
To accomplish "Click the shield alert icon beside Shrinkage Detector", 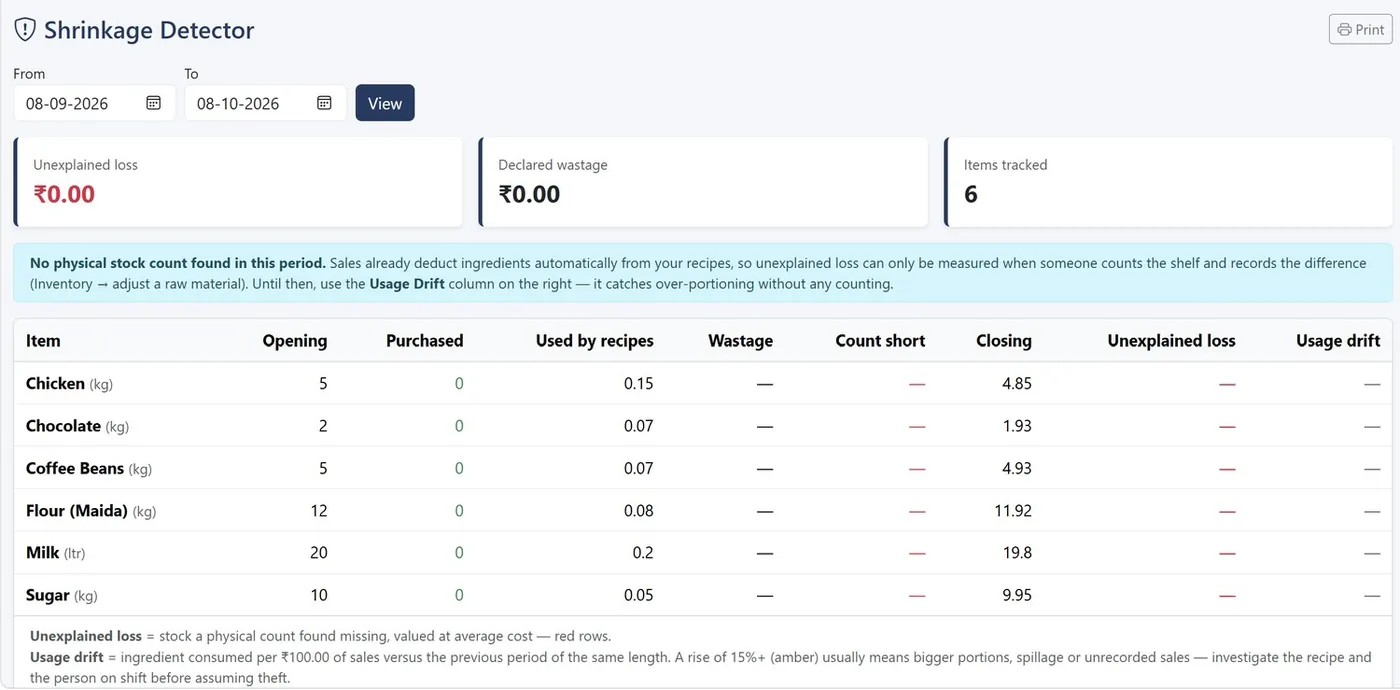I will pyautogui.click(x=25, y=30).
